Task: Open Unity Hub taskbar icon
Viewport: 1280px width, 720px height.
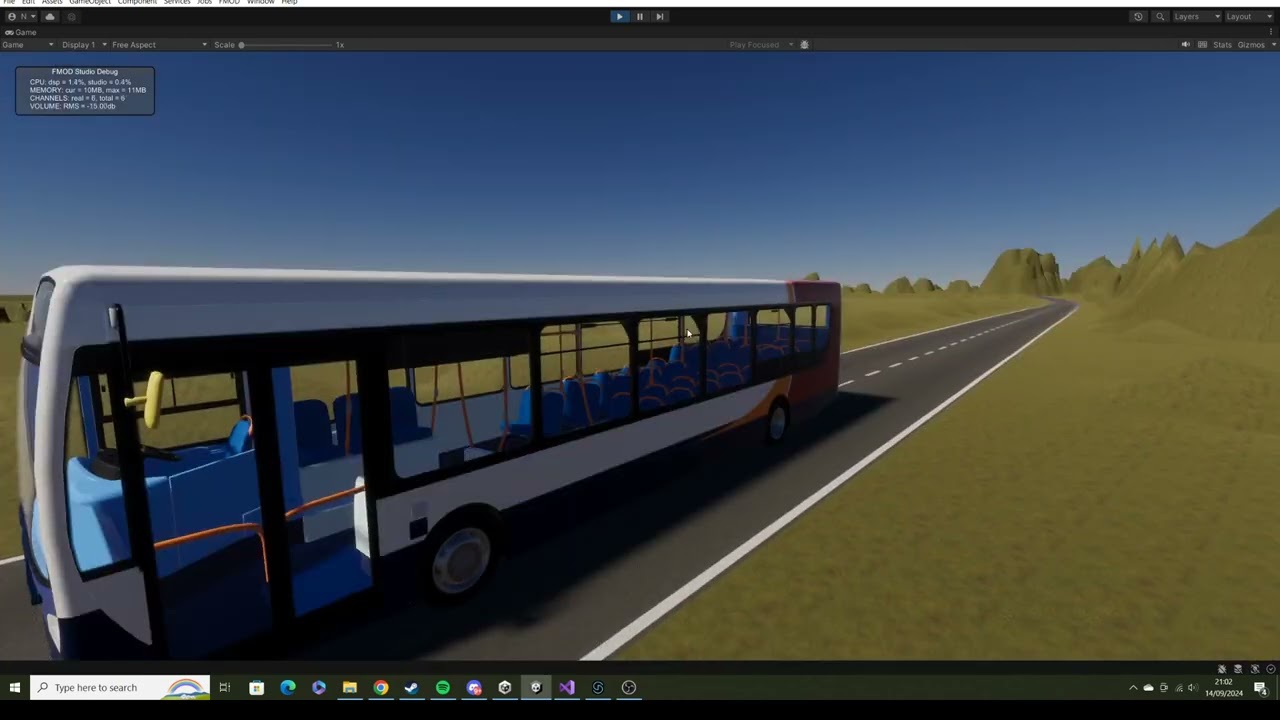Action: pyautogui.click(x=505, y=688)
